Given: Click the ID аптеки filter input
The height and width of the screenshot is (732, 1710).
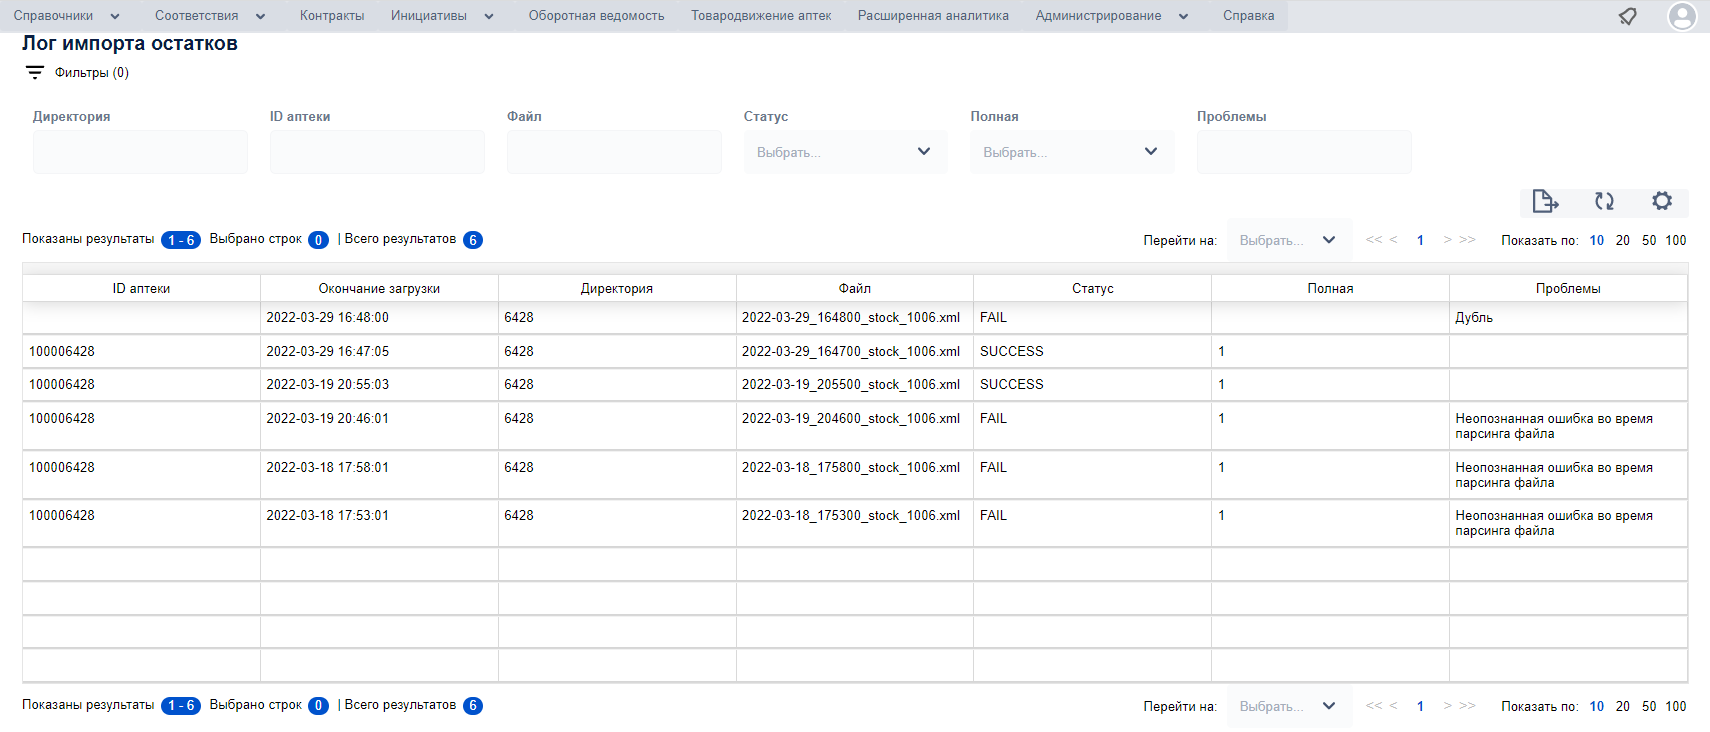Looking at the screenshot, I should coord(377,152).
